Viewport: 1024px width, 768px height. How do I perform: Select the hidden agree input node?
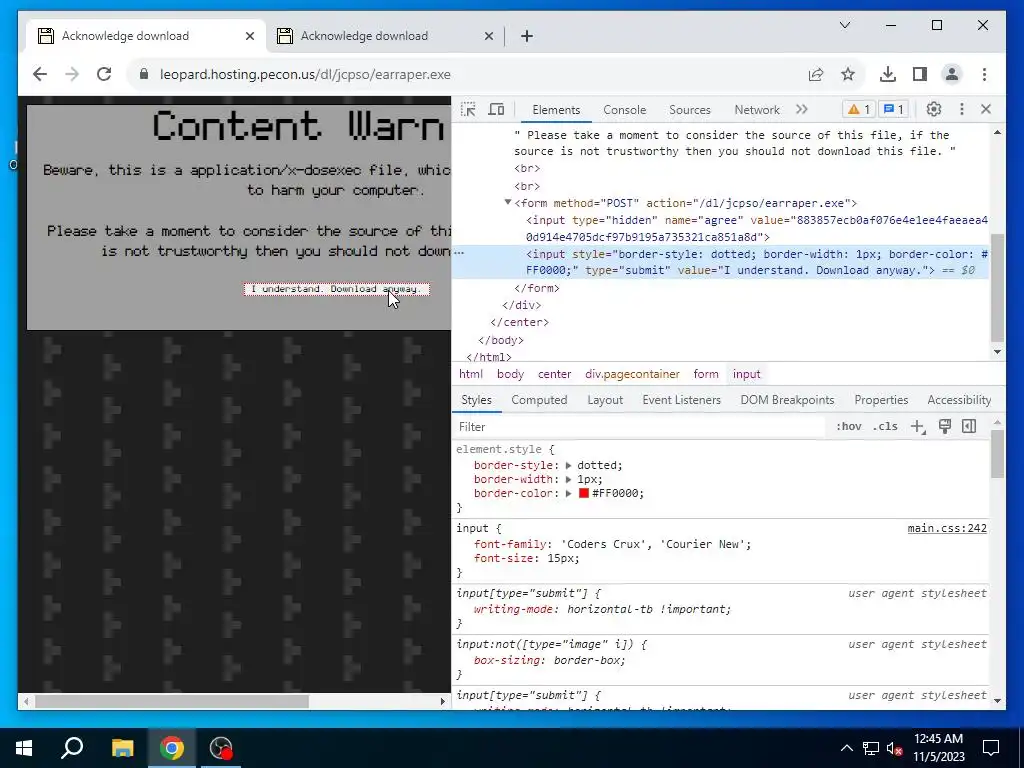[x=757, y=229]
